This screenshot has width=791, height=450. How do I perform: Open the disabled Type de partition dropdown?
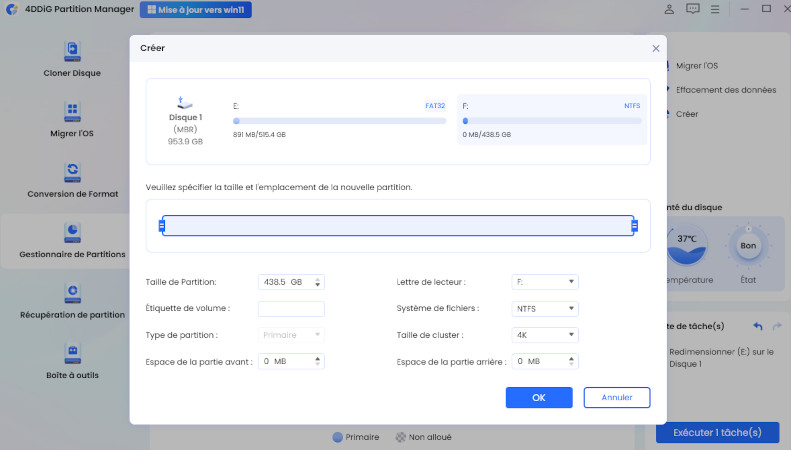click(291, 335)
